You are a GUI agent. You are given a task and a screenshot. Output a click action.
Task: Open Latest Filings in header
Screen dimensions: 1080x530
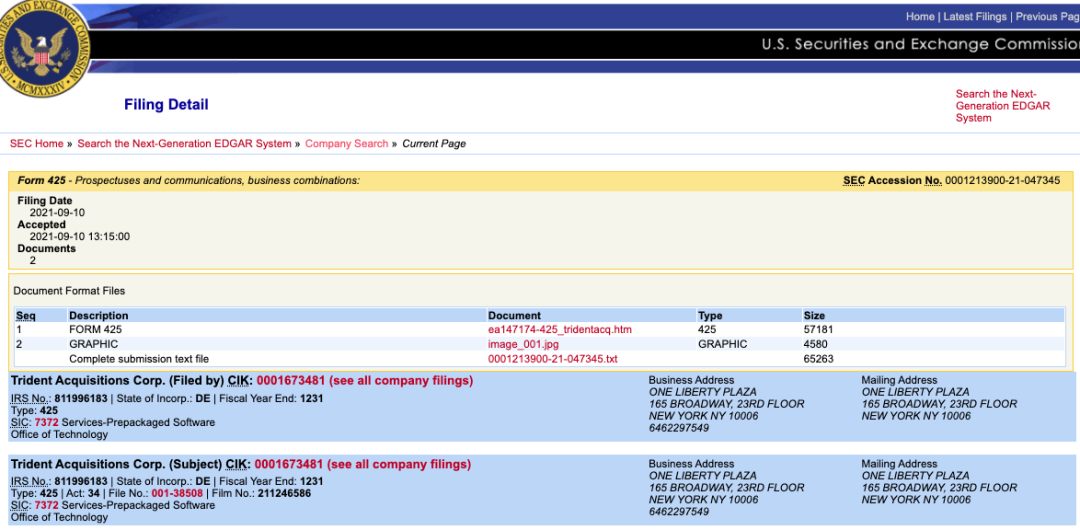(x=975, y=17)
